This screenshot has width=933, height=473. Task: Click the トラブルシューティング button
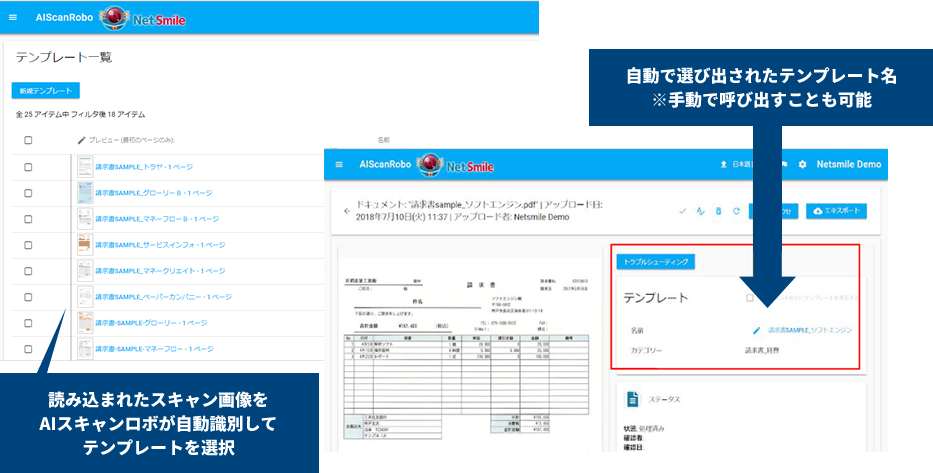point(656,262)
